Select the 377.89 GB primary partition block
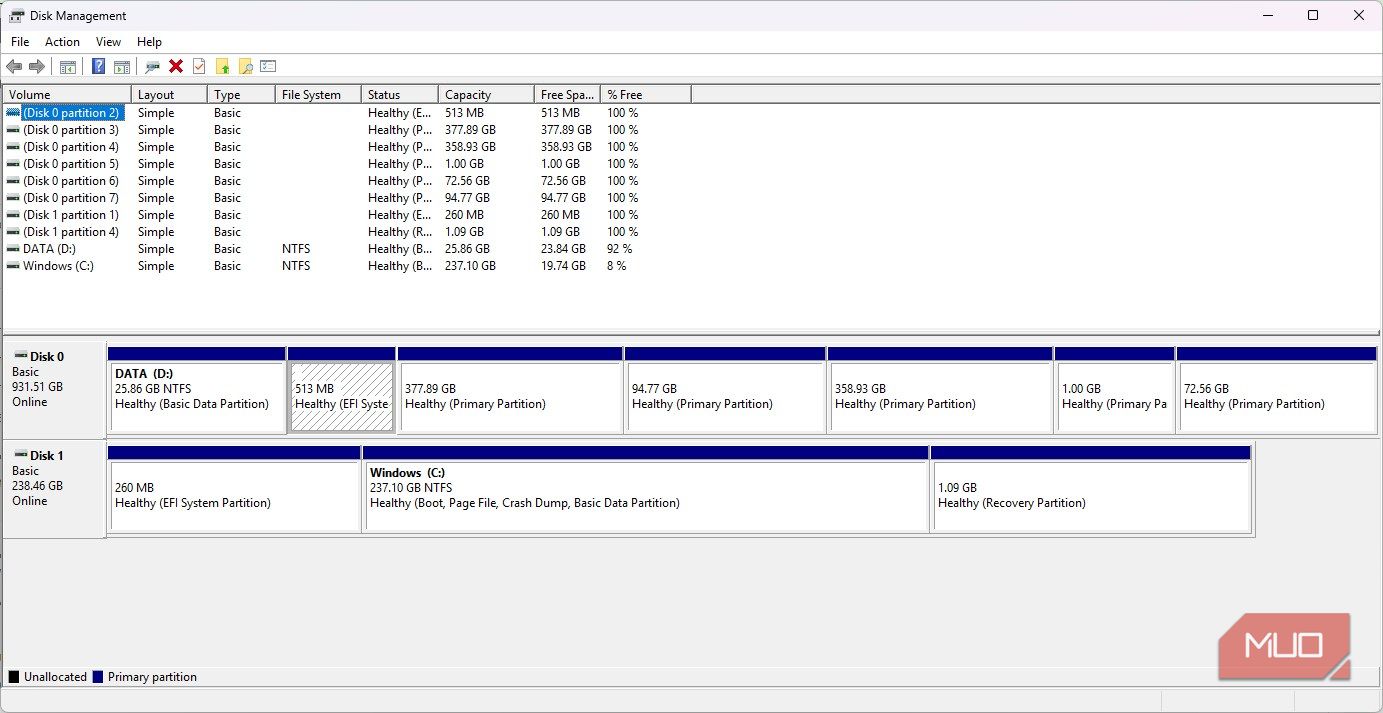Image resolution: width=1383 pixels, height=713 pixels. (510, 390)
